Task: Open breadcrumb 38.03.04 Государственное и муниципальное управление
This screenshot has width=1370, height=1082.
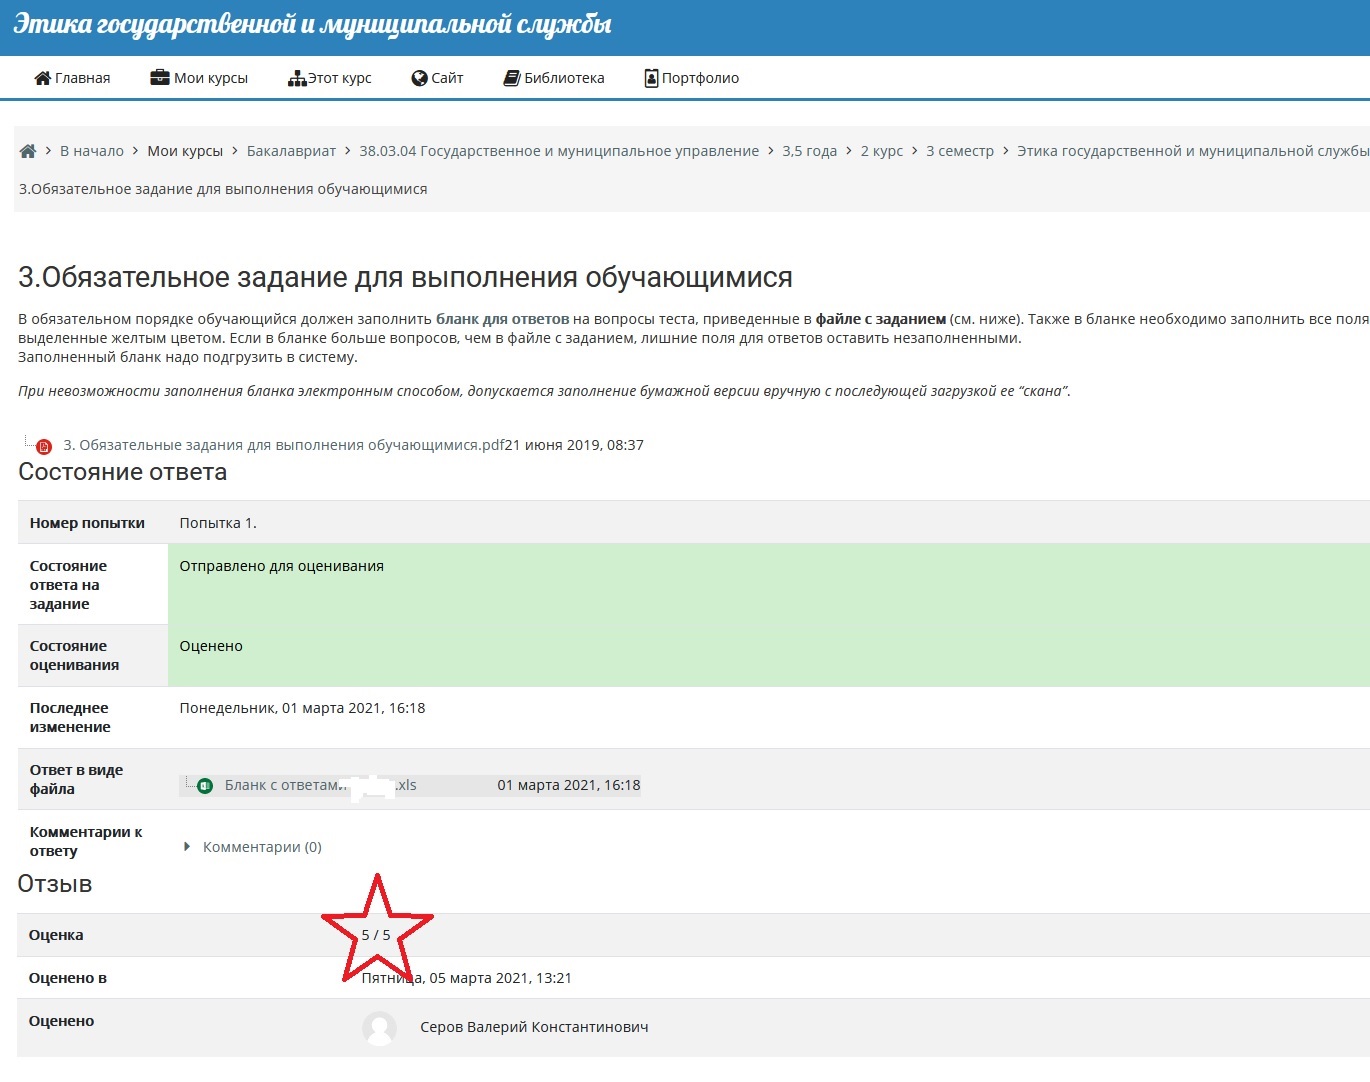Action: point(559,151)
